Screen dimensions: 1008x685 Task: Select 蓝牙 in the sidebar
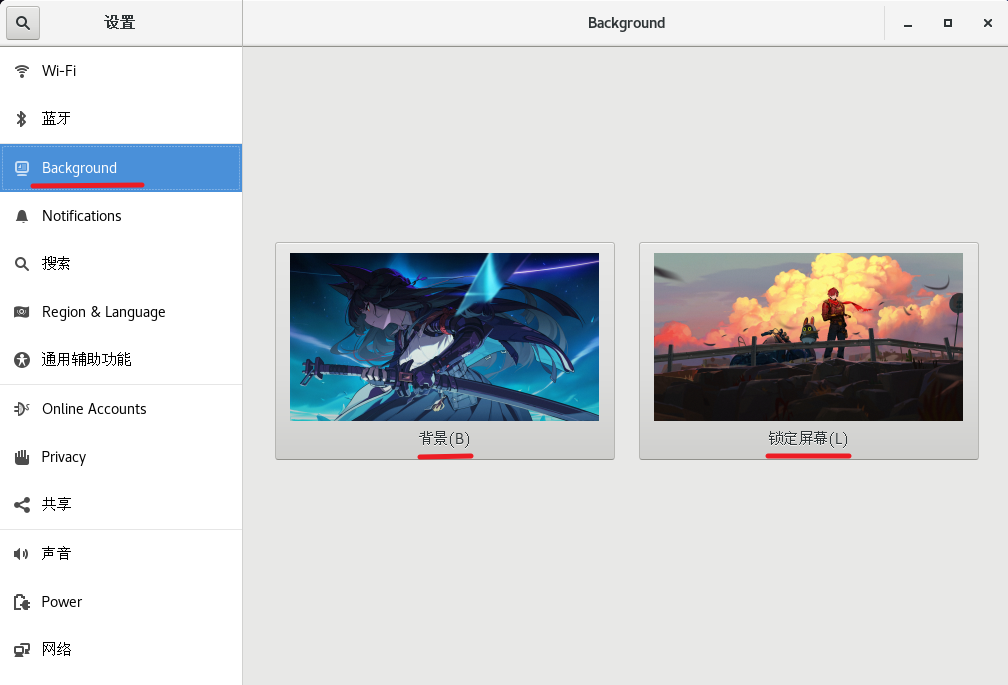pos(121,119)
